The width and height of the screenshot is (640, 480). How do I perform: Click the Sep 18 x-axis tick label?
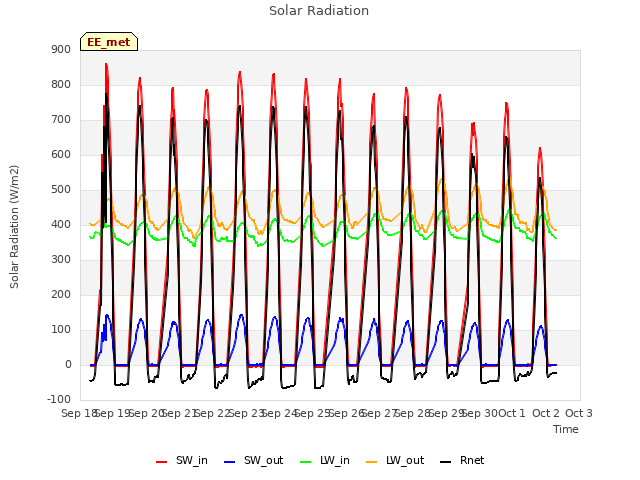[x=78, y=413]
